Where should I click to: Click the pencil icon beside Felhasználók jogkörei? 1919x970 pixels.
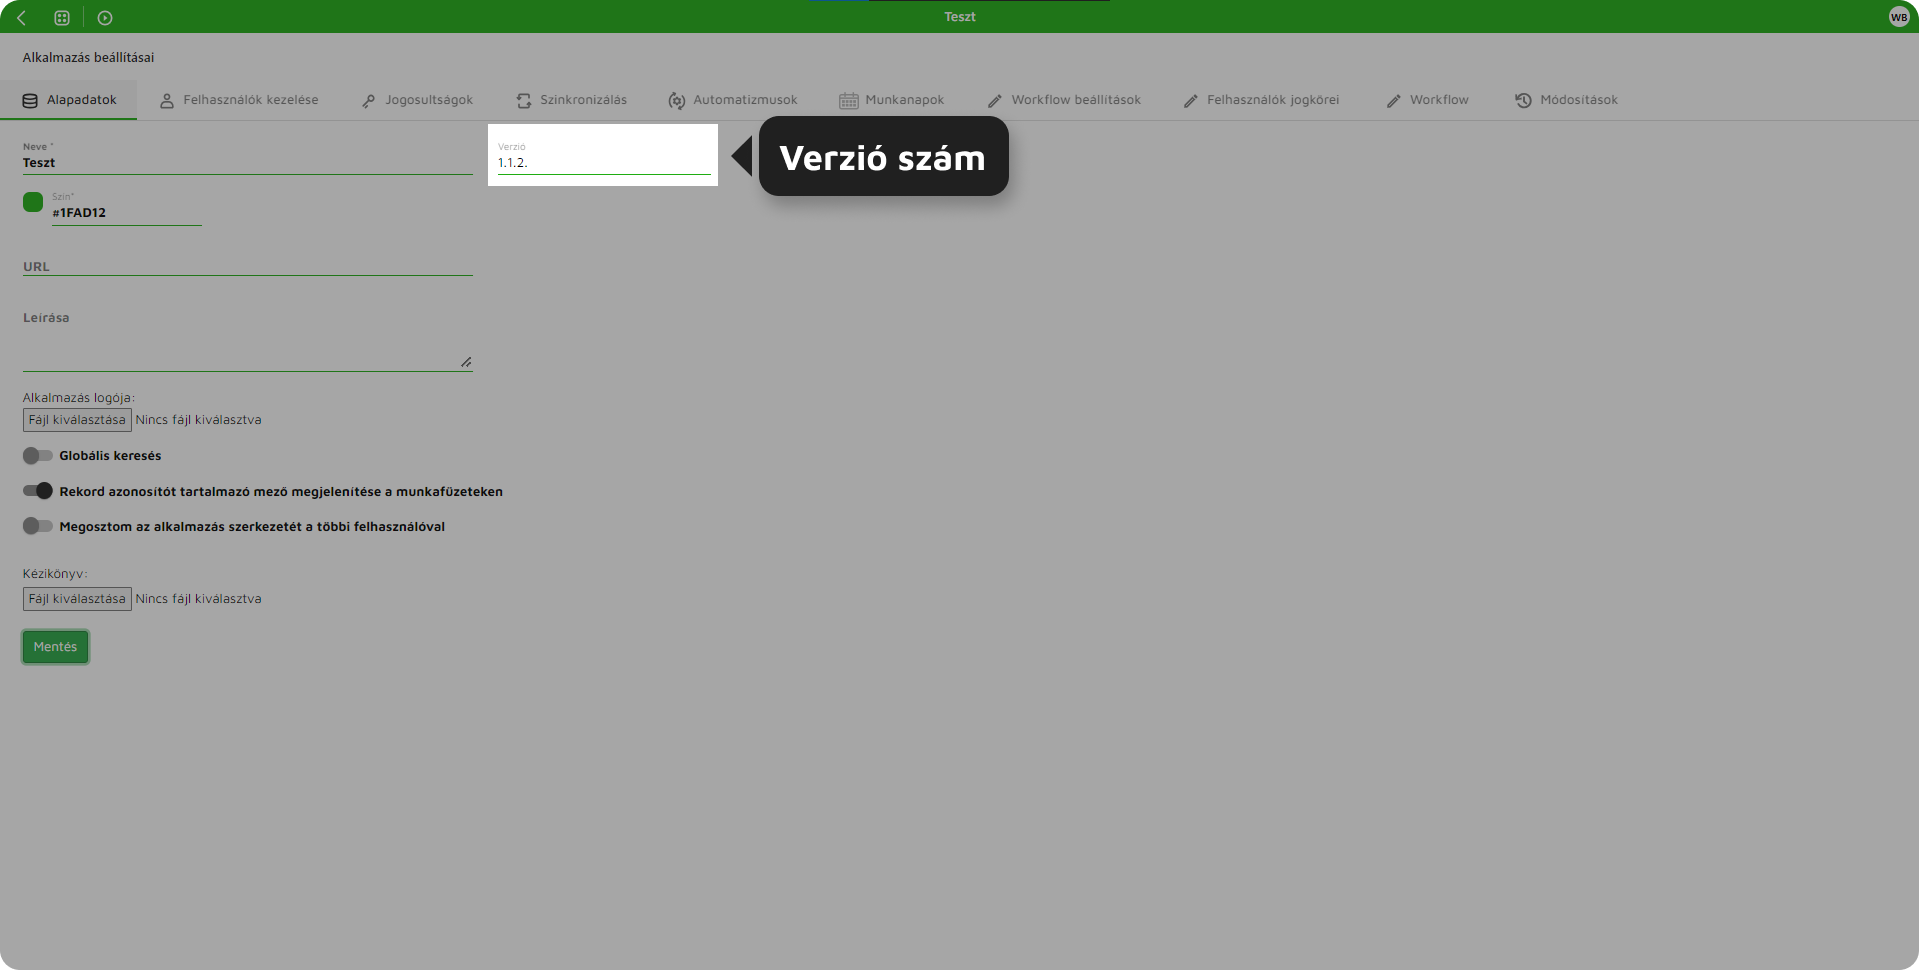click(1191, 101)
